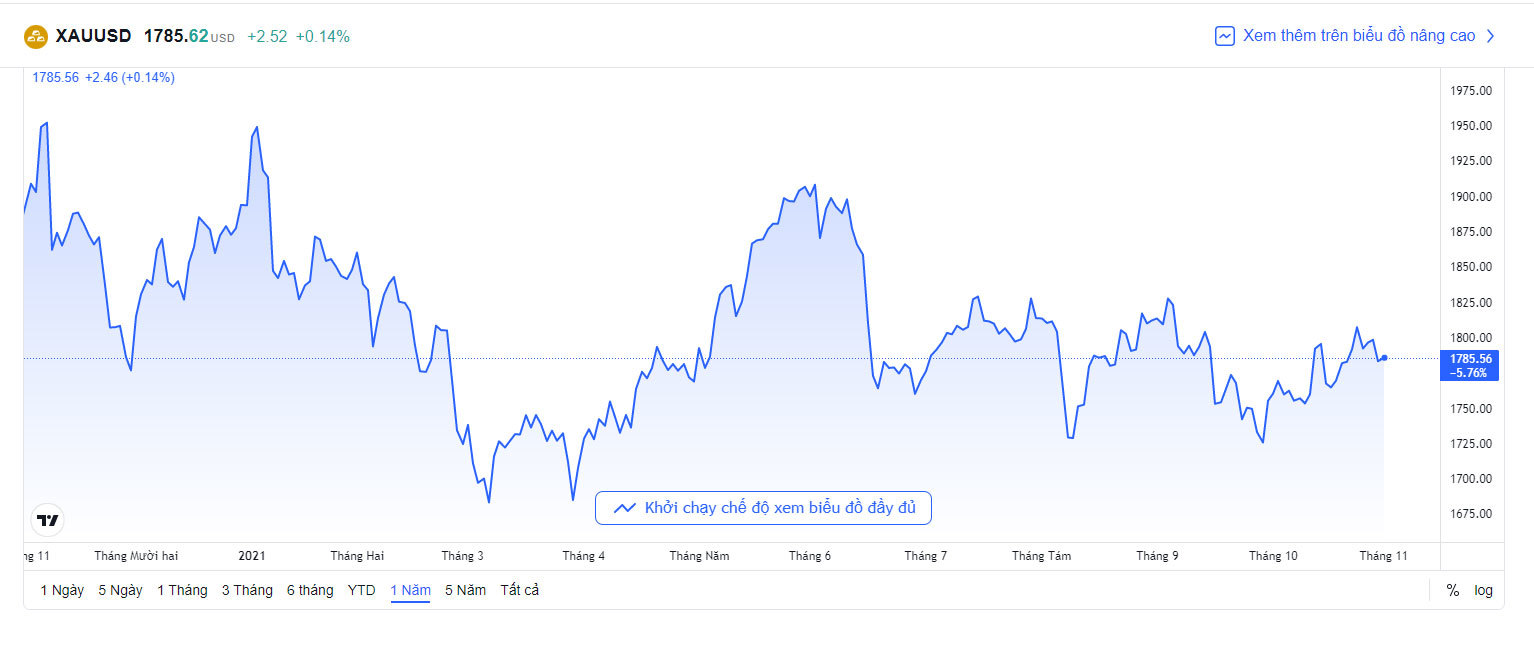1534x645 pixels.
Task: Switch to the '5 Năm' range
Action: (x=465, y=590)
